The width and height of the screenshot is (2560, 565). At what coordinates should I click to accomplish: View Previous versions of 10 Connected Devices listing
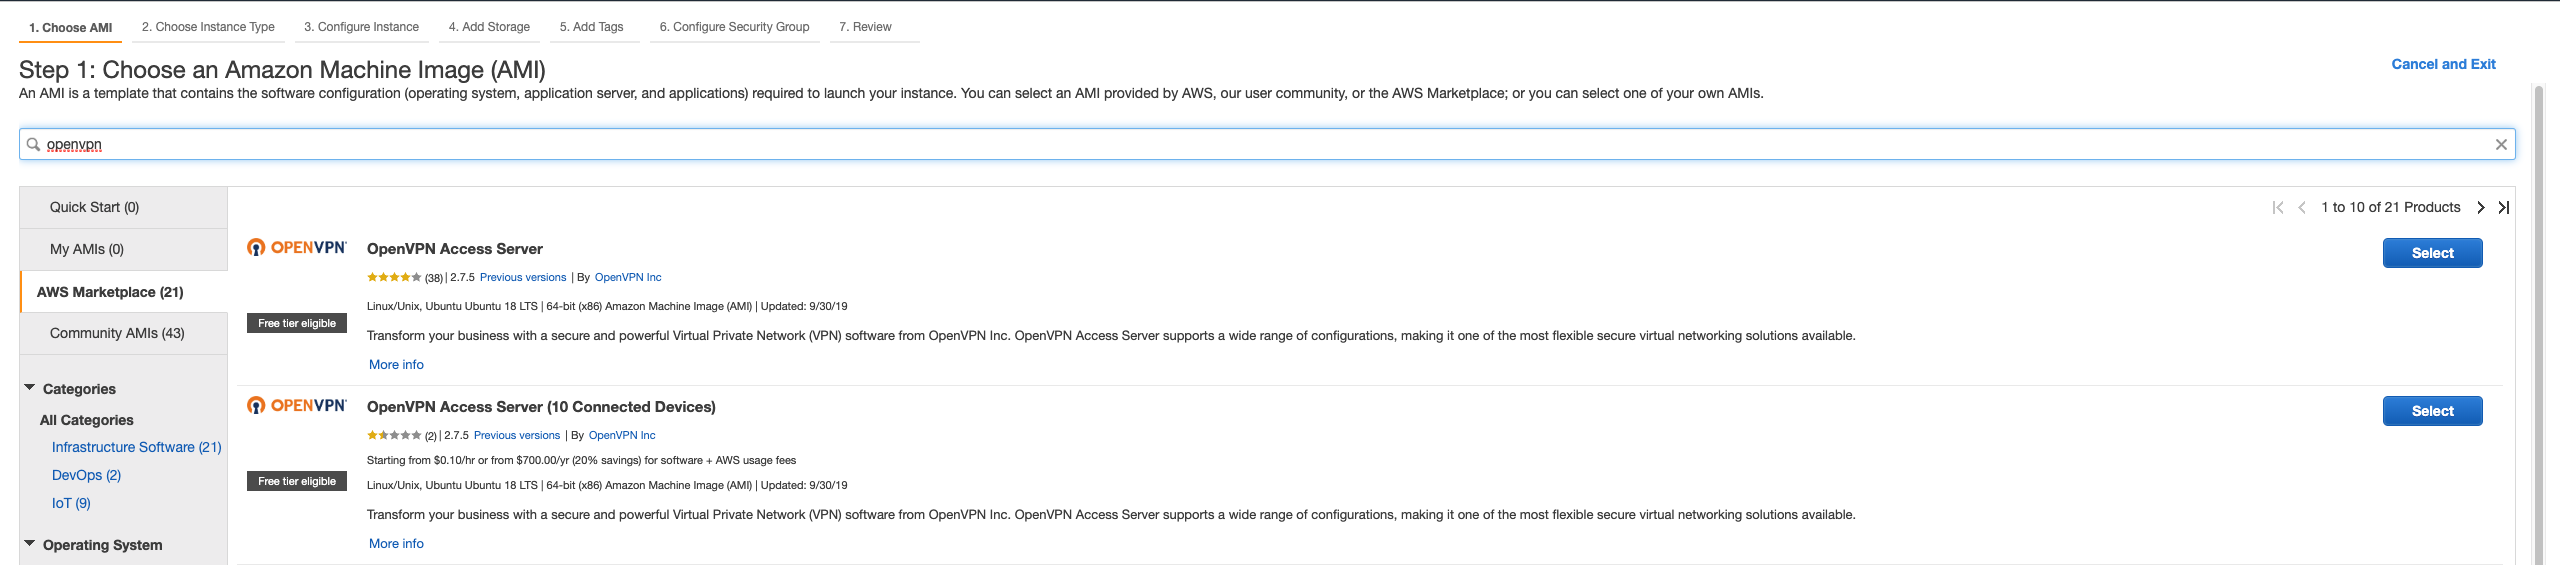(x=517, y=435)
